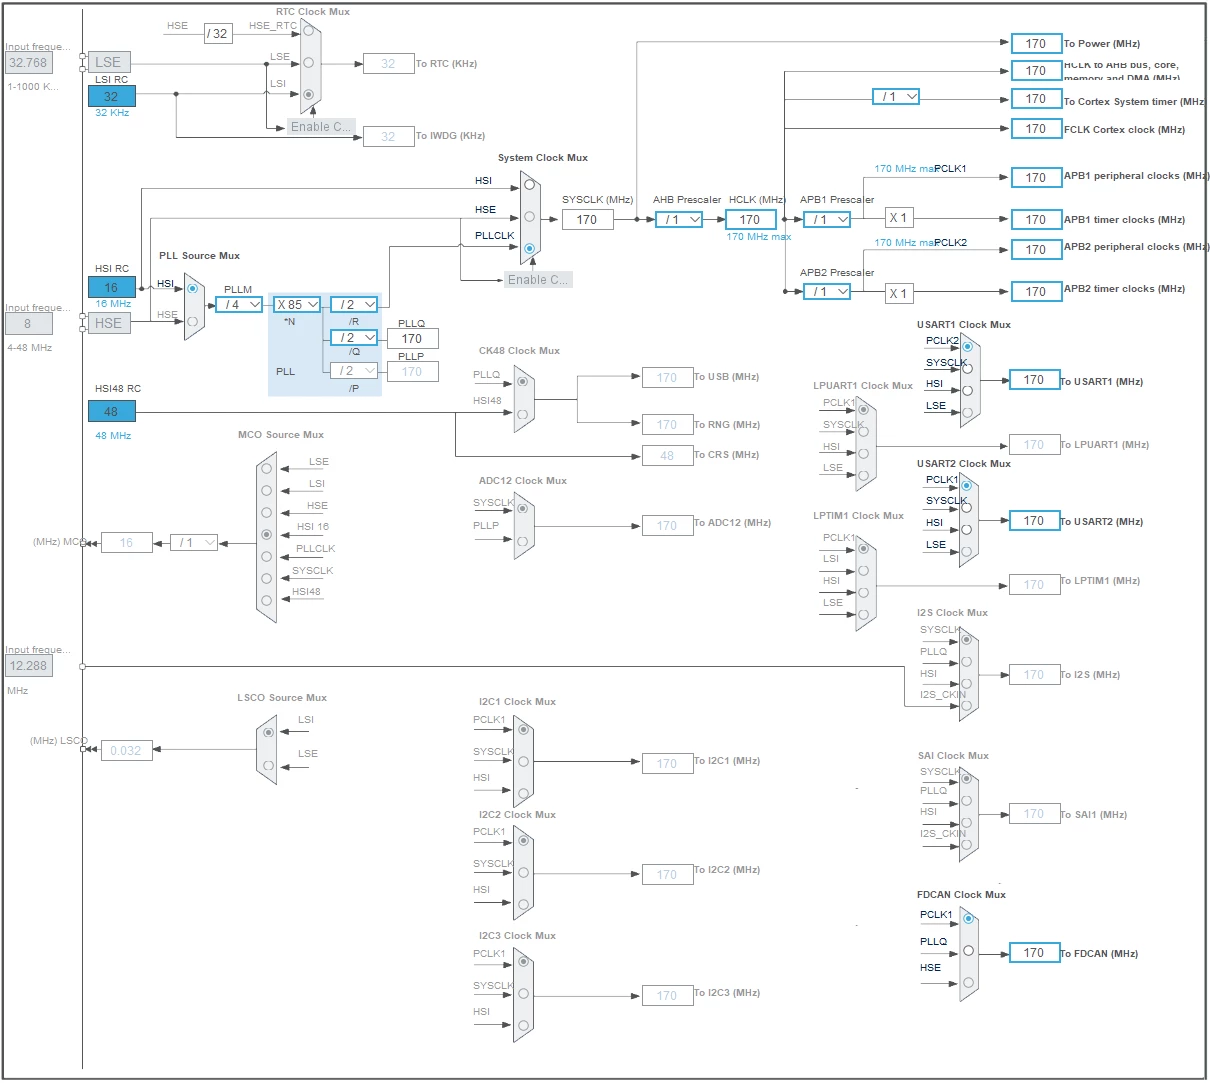Click Enable CSS button below RTC Clock Mux
This screenshot has height=1083, width=1210.
pos(321,126)
